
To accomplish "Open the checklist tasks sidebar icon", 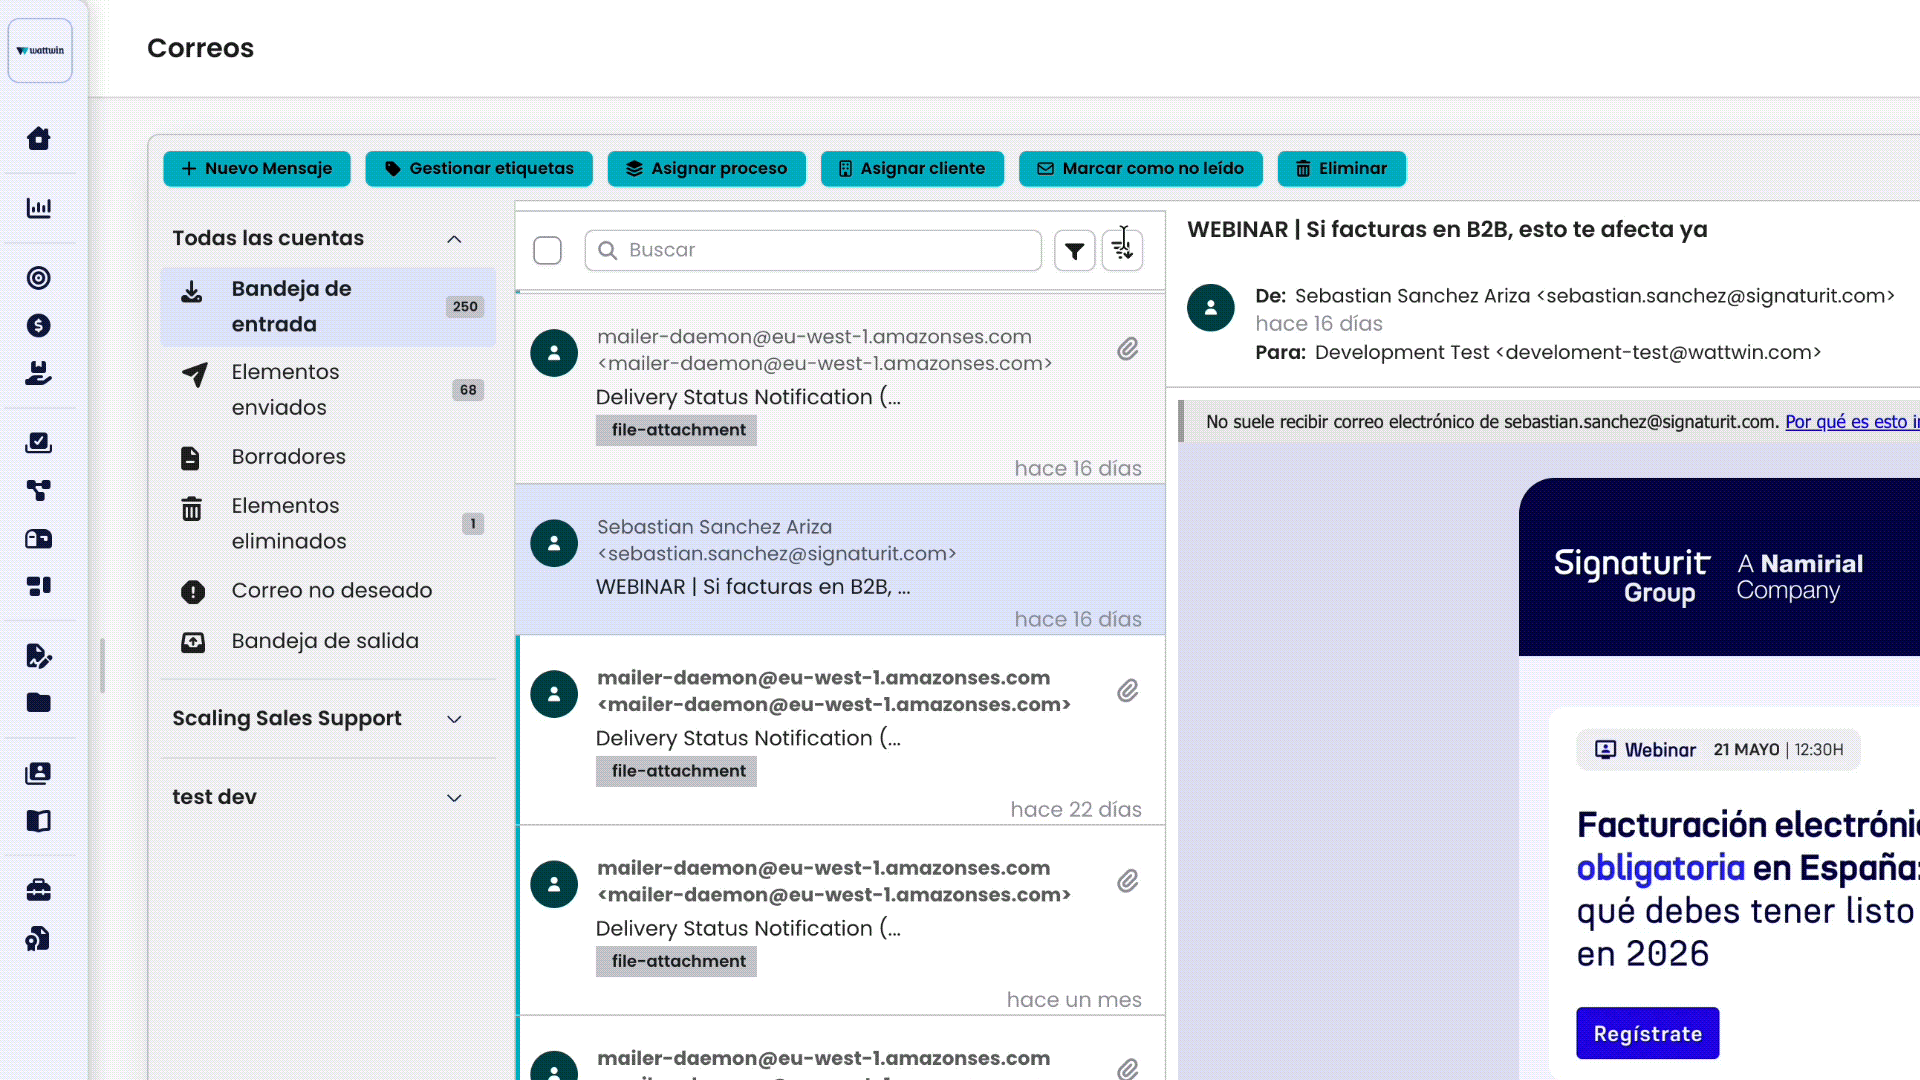I will [39, 442].
